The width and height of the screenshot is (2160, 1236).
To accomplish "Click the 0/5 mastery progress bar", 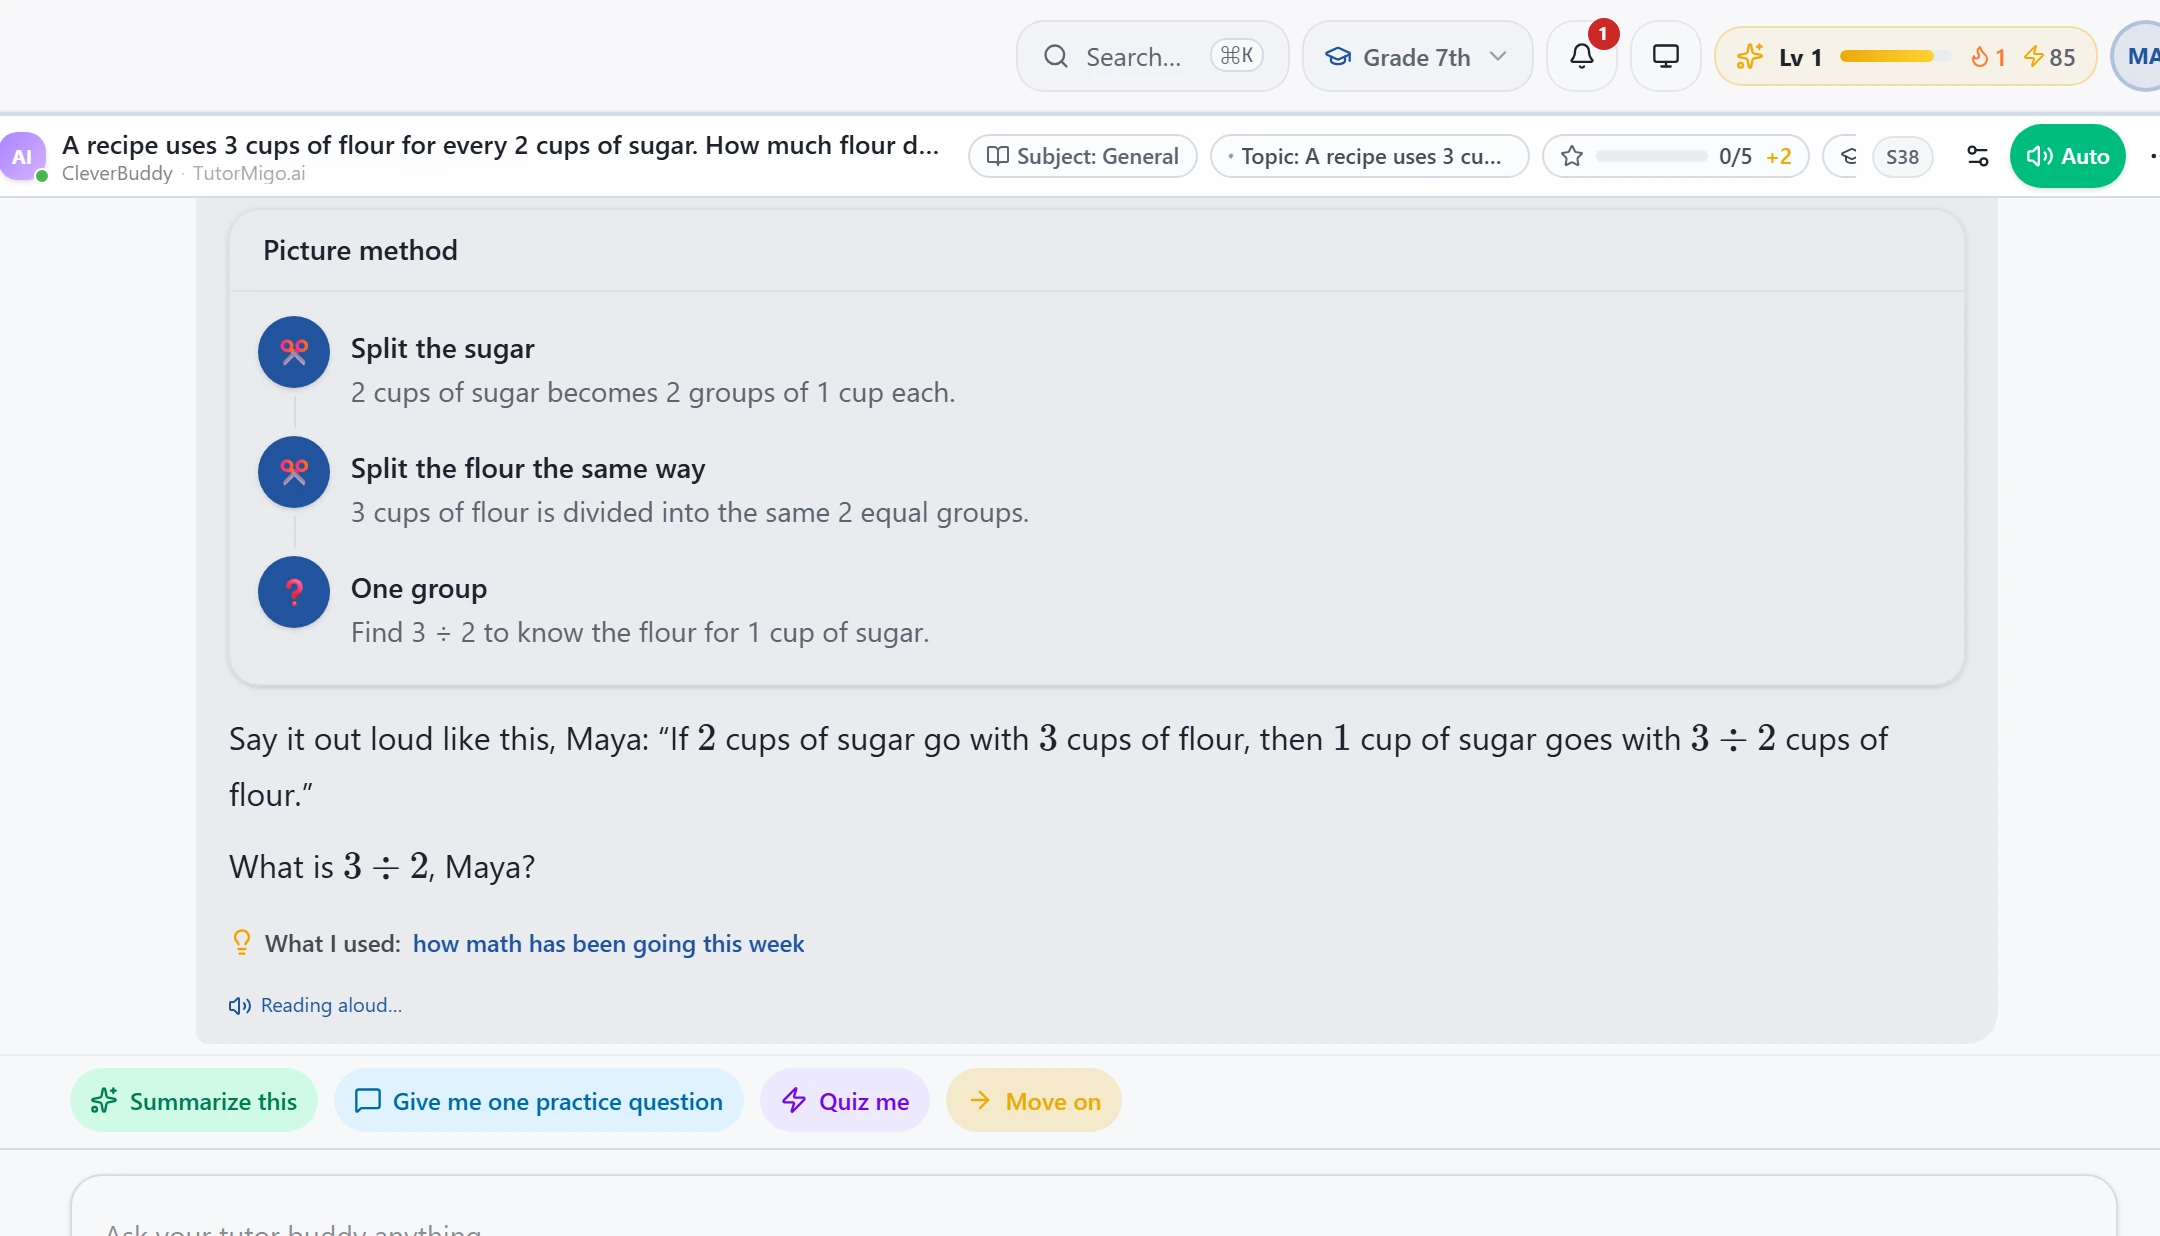I will pos(1652,156).
